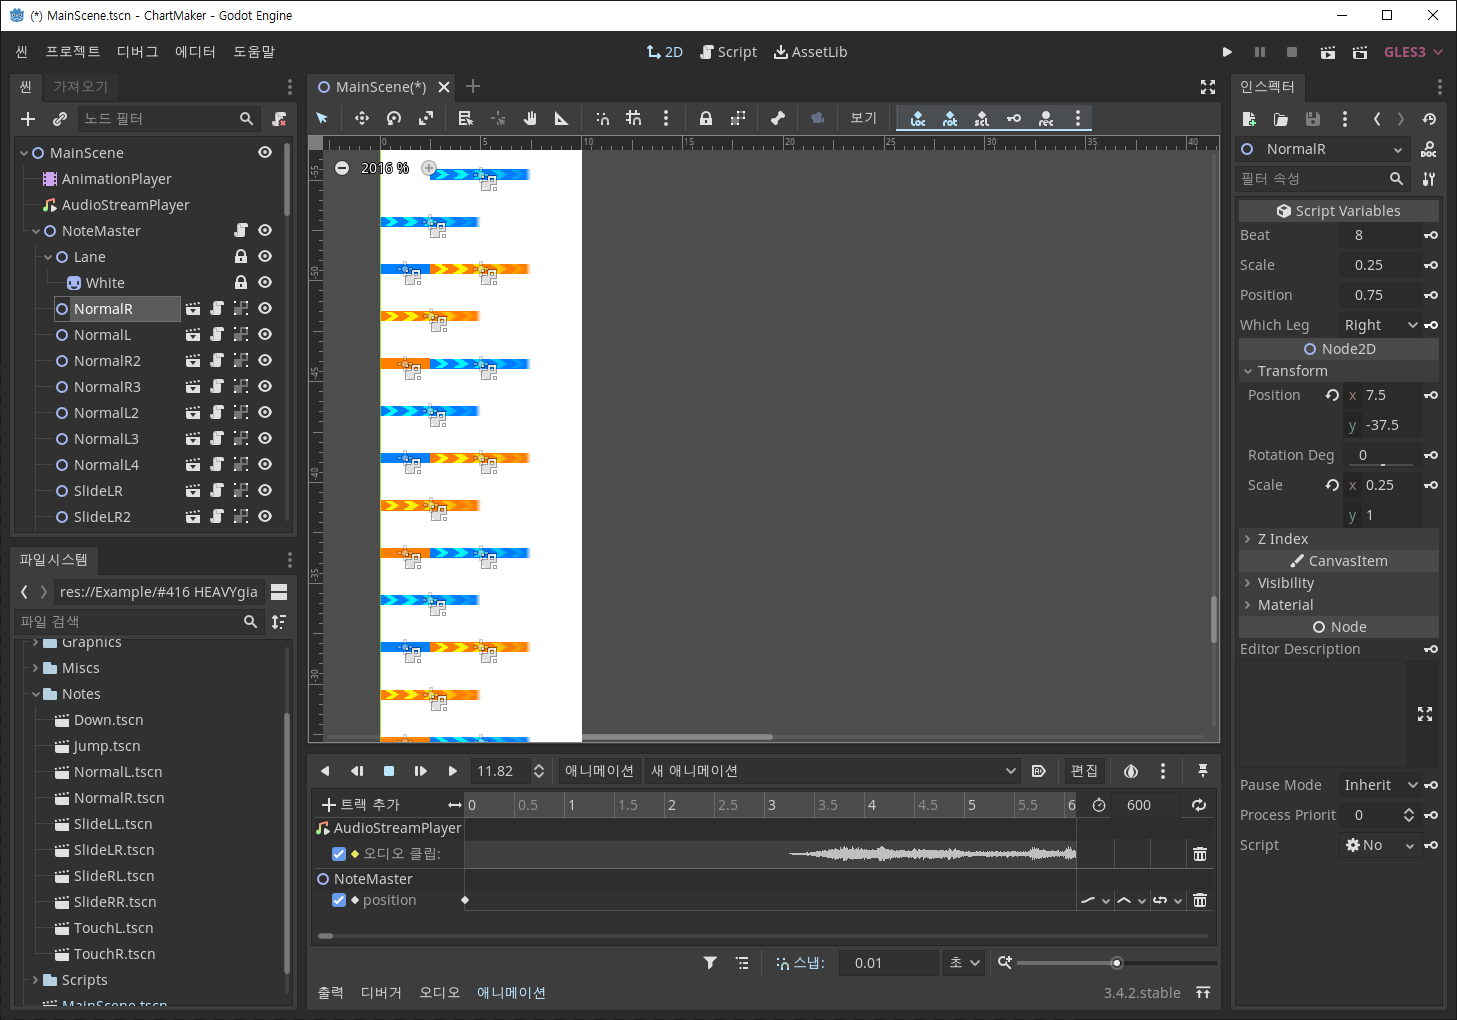Toggle animation loop icon

1199,805
